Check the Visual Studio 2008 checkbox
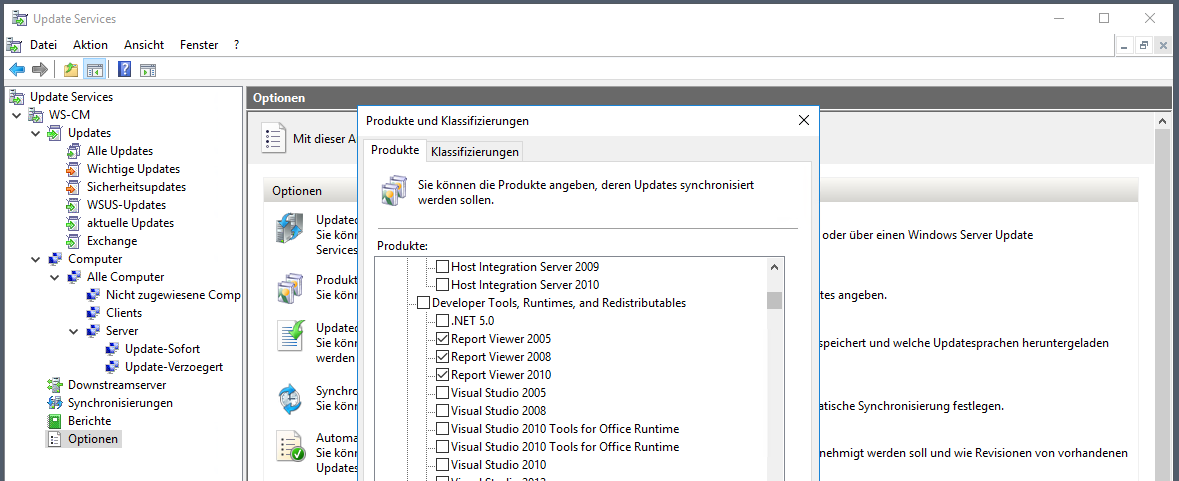This screenshot has height=481, width=1179. click(x=443, y=411)
